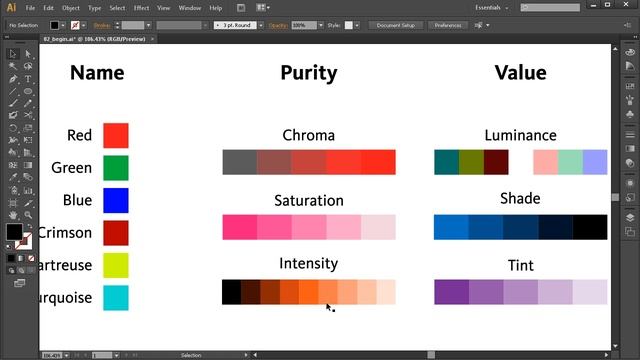640x360 pixels.
Task: Expand the Opacity percentage dropdown
Action: pos(321,25)
